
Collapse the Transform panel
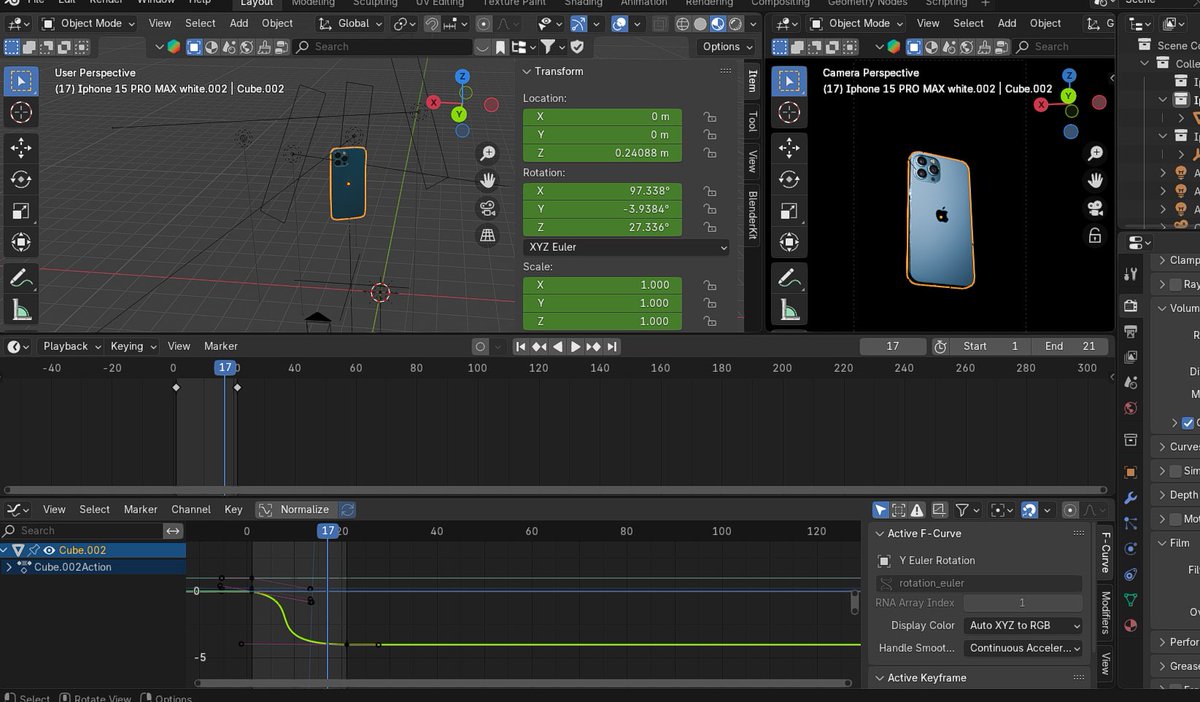click(x=528, y=72)
